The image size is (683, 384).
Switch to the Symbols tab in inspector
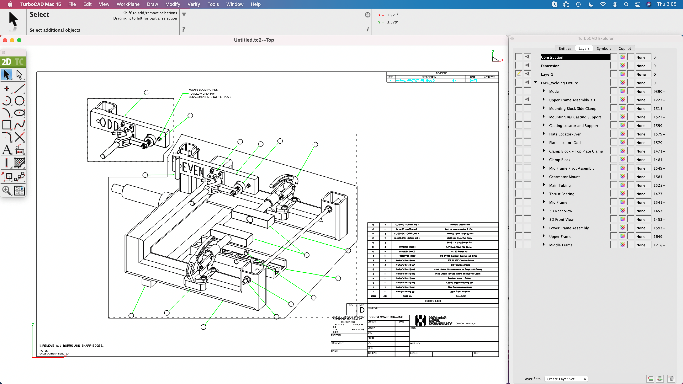[x=604, y=48]
